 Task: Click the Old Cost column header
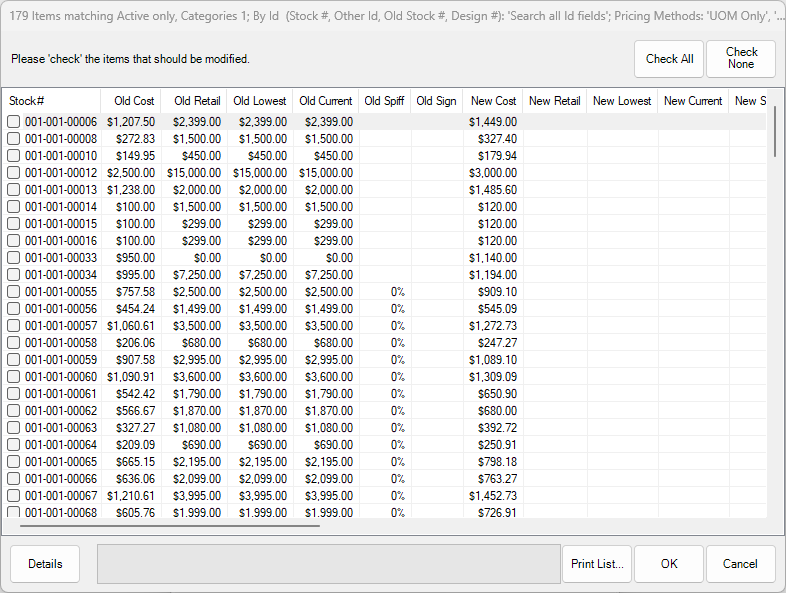tap(133, 101)
